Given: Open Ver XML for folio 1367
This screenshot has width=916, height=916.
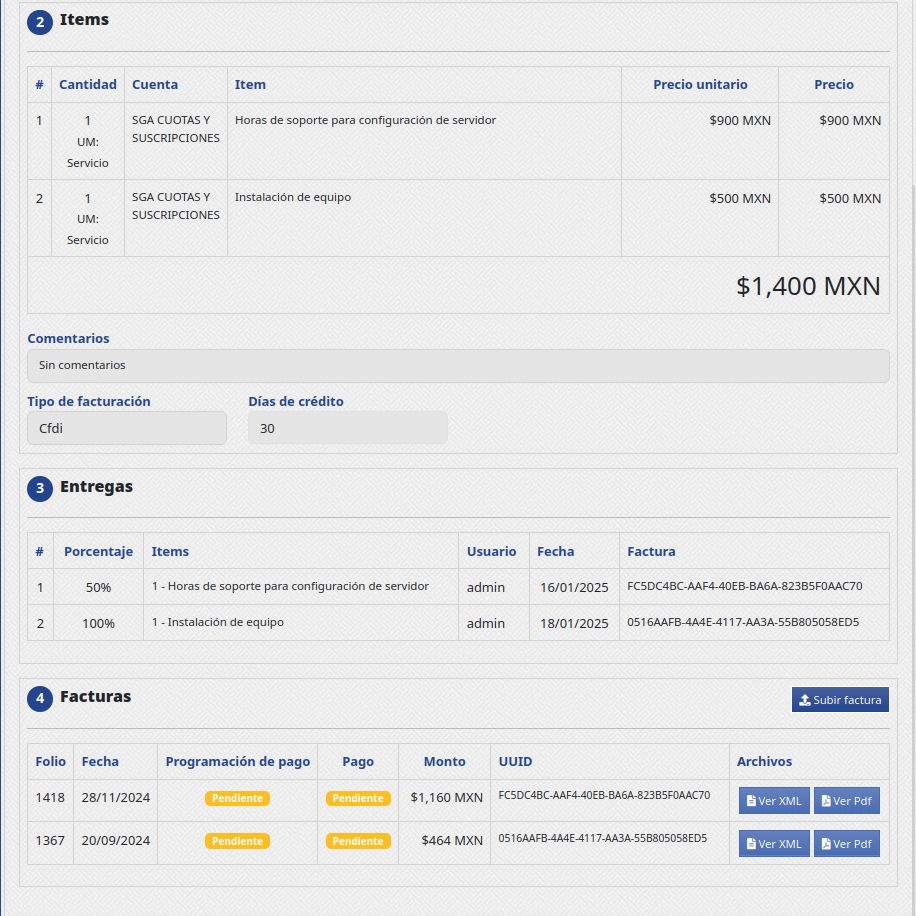Looking at the screenshot, I should tap(774, 844).
